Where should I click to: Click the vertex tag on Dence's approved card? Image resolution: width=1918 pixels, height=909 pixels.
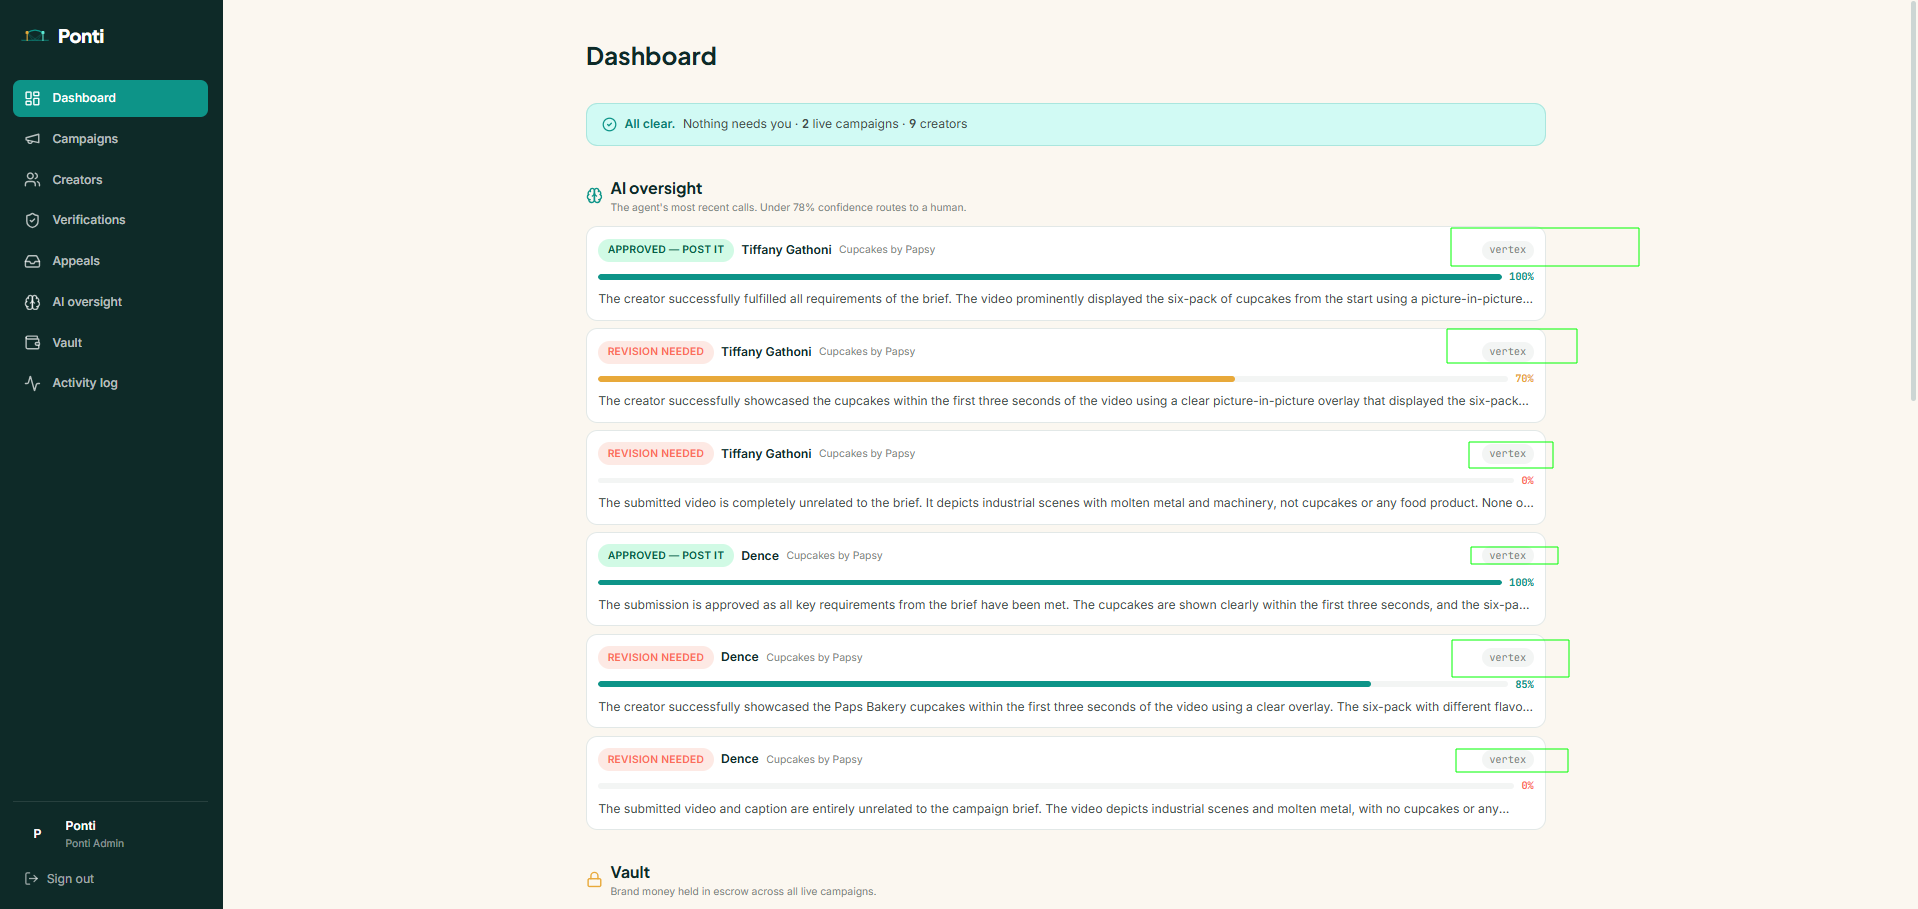coord(1507,556)
